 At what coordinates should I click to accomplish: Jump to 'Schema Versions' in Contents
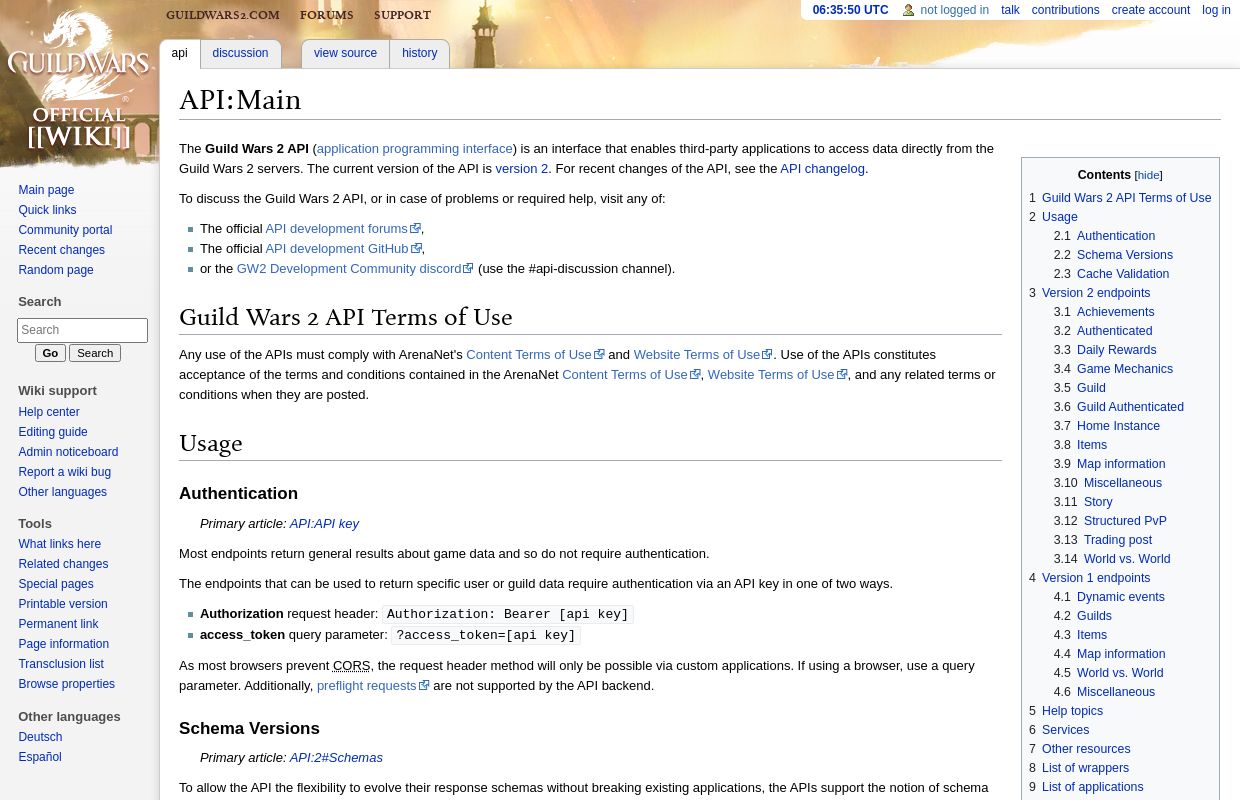(1125, 255)
